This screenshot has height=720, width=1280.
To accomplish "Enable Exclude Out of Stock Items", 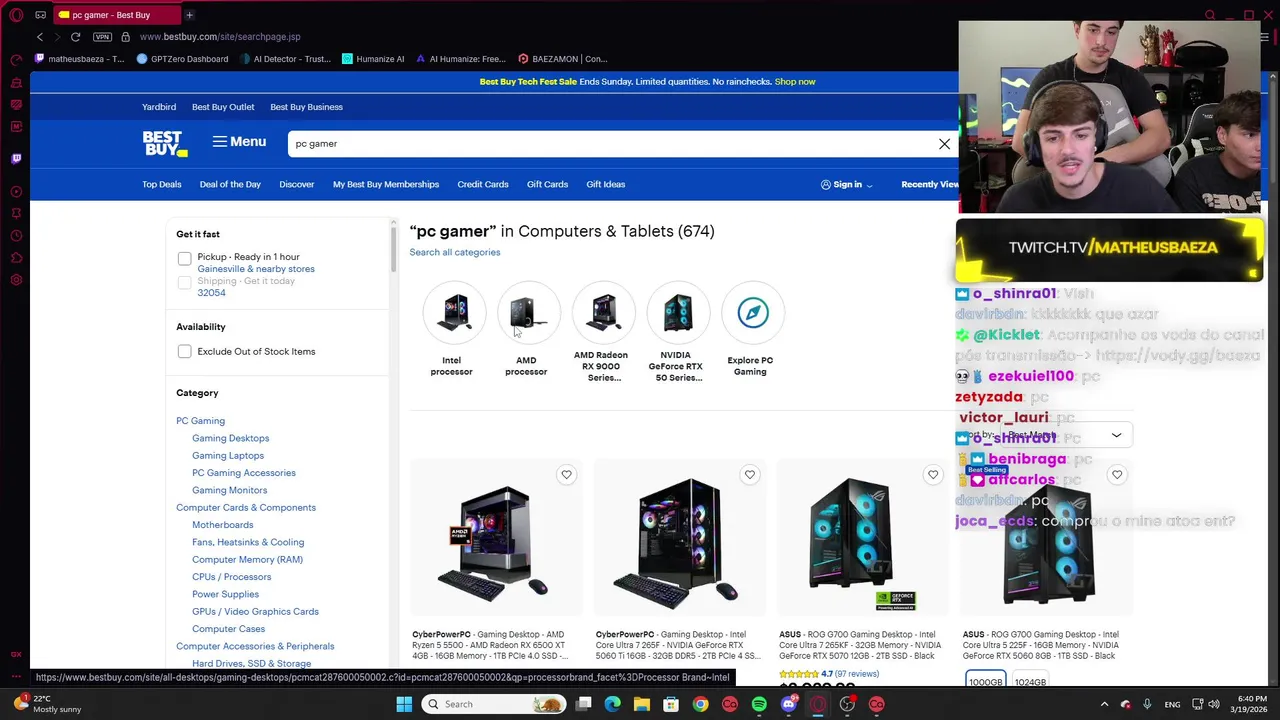I will pos(184,351).
